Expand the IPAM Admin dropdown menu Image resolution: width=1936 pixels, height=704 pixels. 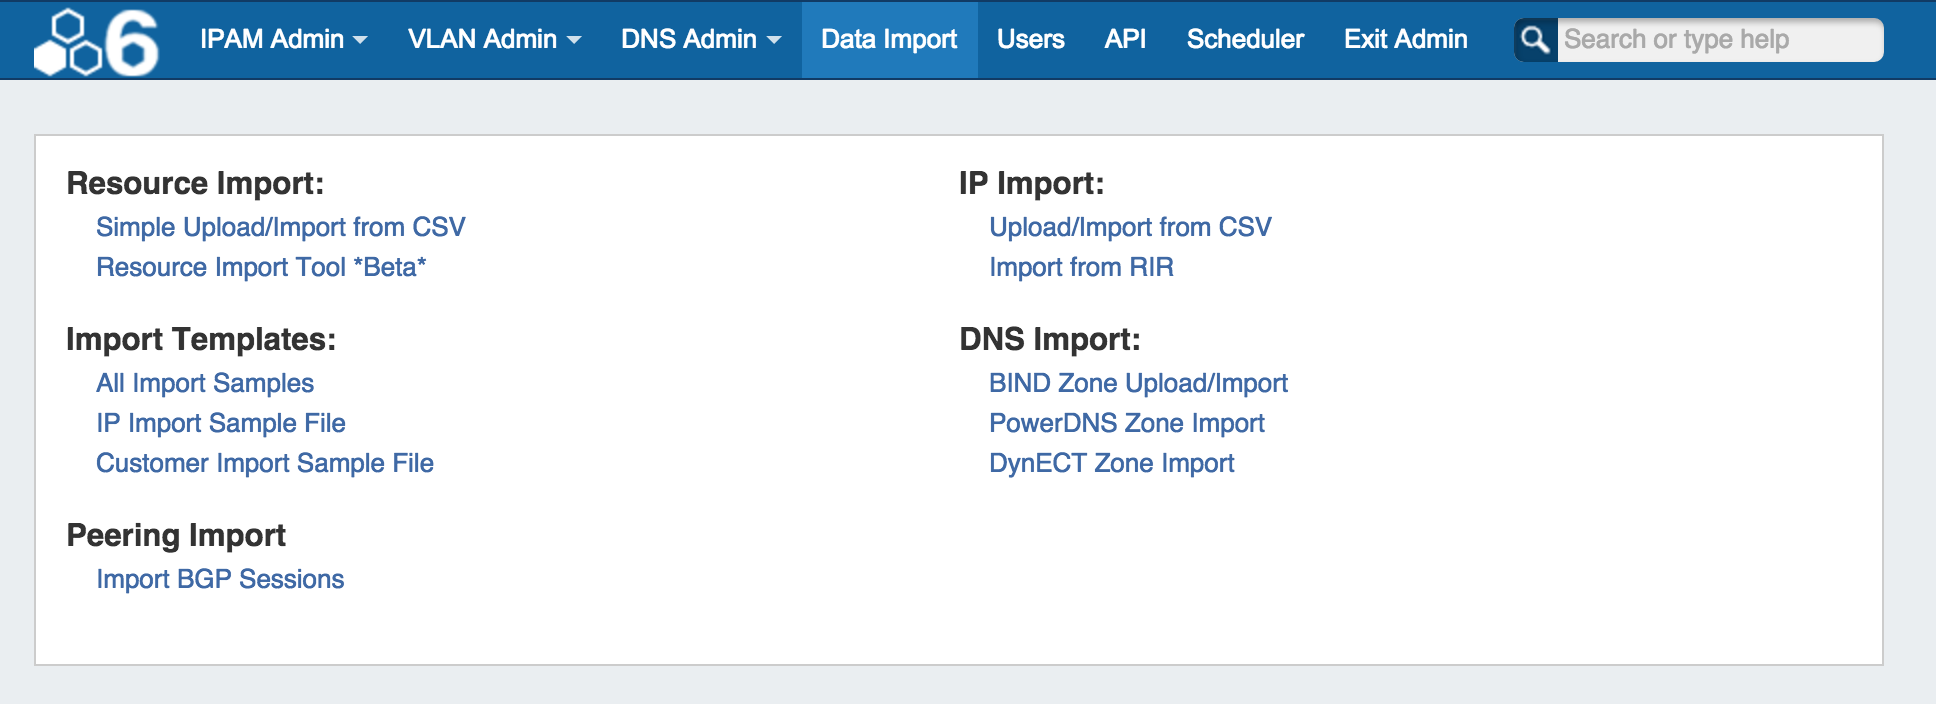(283, 40)
